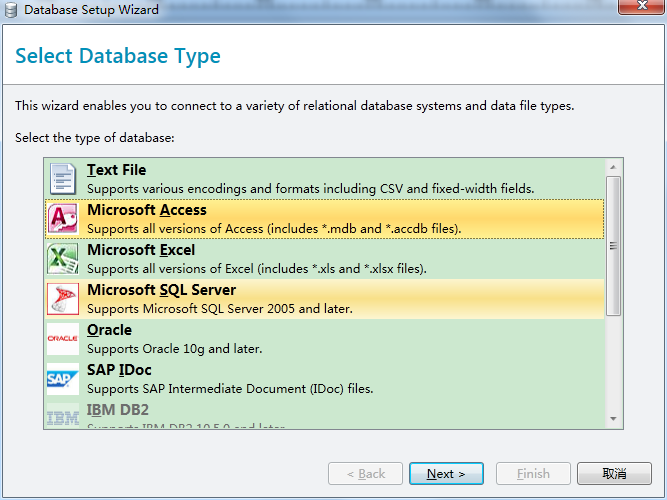Click the database icon in title bar
The width and height of the screenshot is (667, 500).
coord(11,10)
